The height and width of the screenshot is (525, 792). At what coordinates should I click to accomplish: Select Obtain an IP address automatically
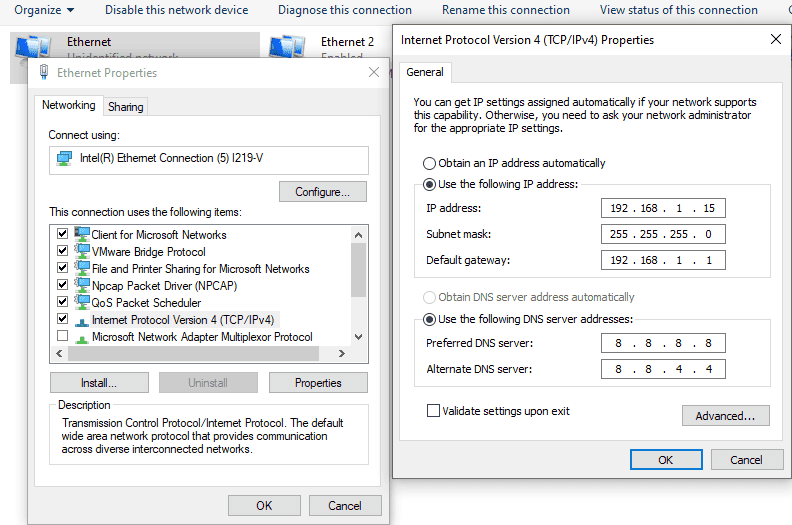pos(430,163)
